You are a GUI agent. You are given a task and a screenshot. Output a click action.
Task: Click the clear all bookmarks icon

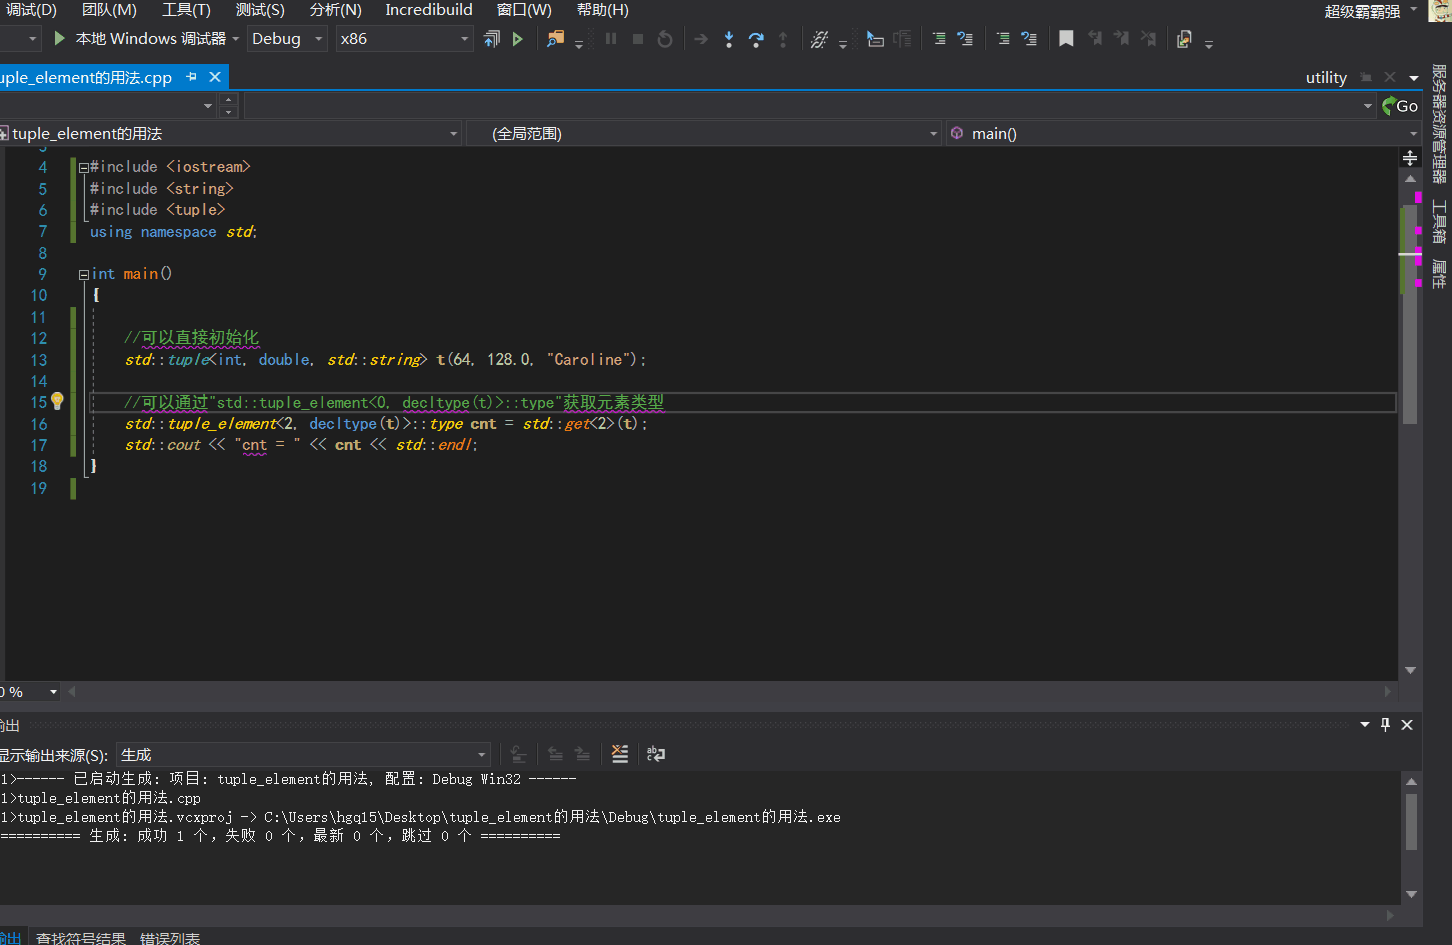(1149, 39)
